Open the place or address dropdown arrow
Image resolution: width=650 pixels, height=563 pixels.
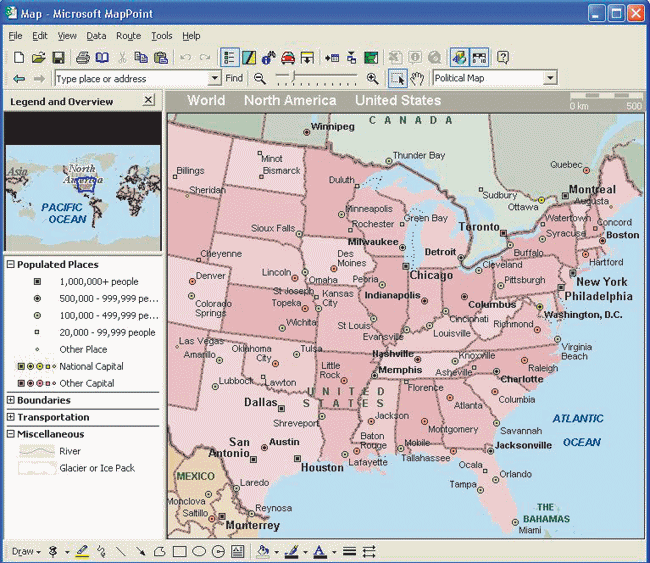click(214, 78)
